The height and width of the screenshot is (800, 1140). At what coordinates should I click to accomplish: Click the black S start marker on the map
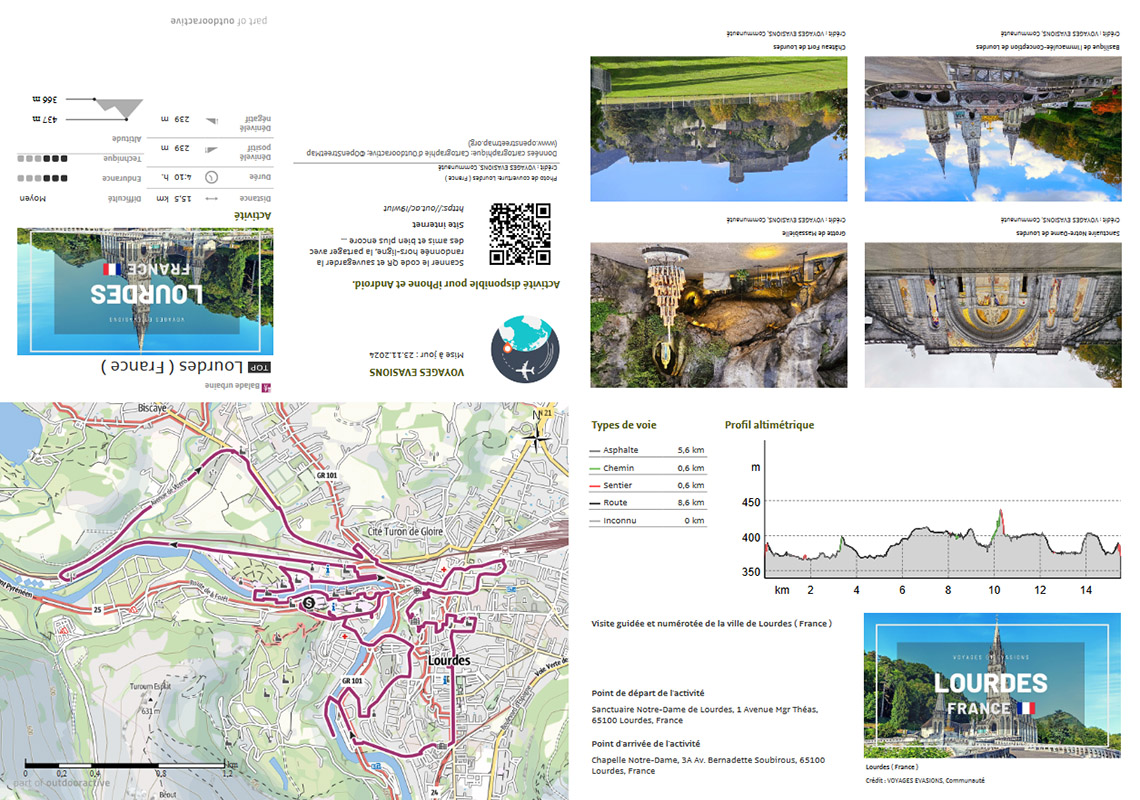tap(309, 603)
